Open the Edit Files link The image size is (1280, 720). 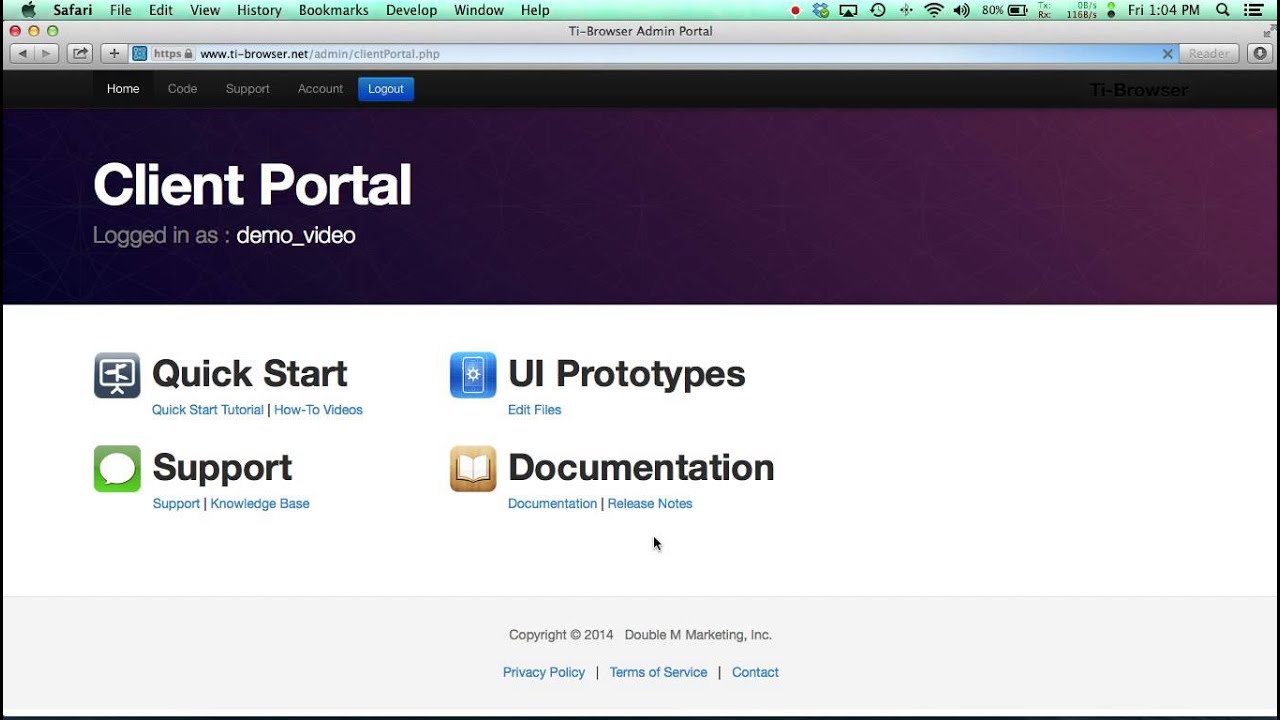pos(534,410)
